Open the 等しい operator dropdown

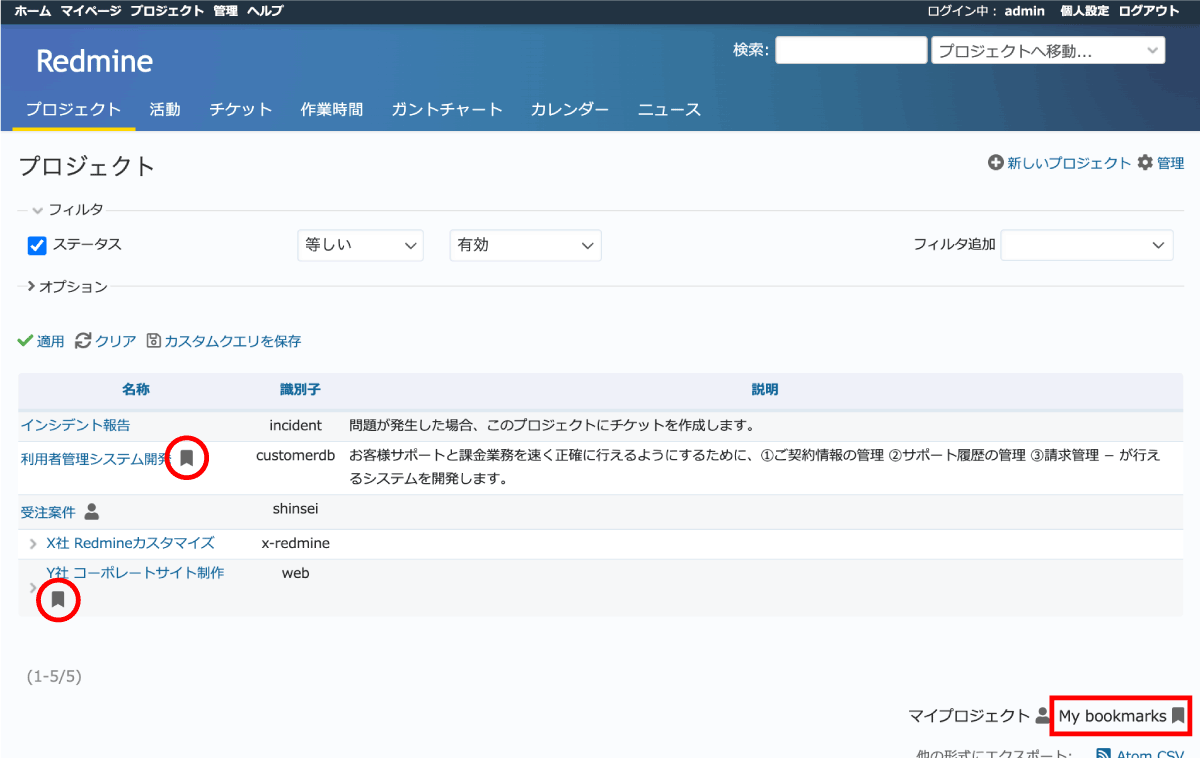point(360,245)
